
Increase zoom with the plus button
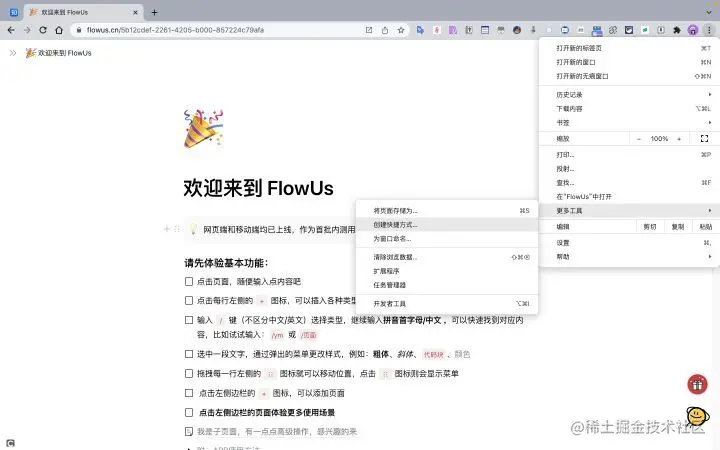tap(679, 139)
